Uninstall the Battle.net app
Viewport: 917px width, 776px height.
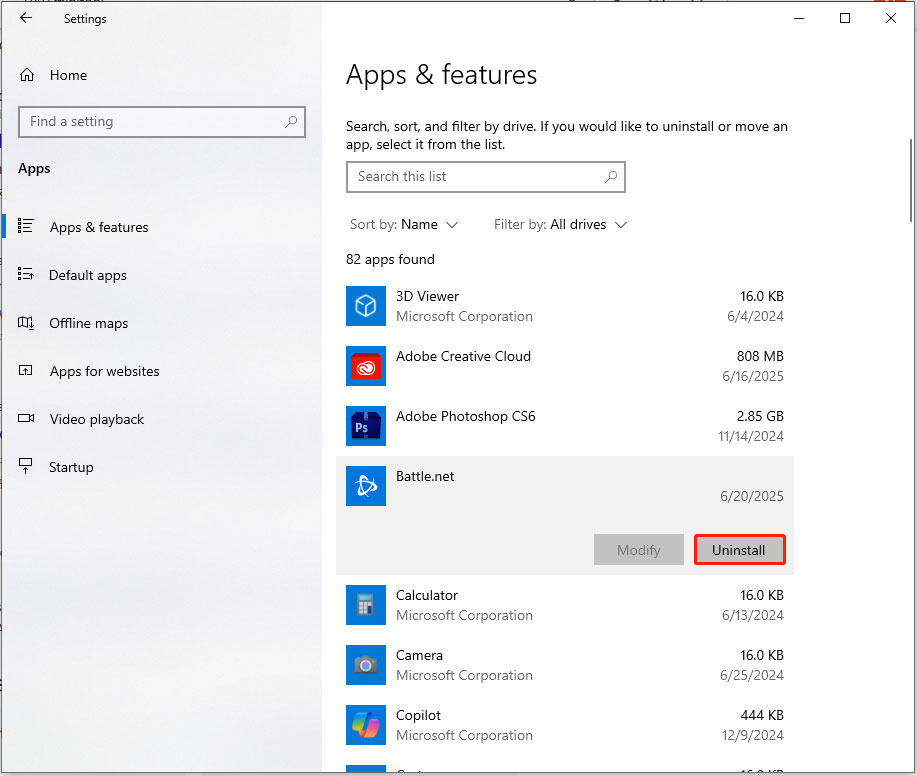739,550
